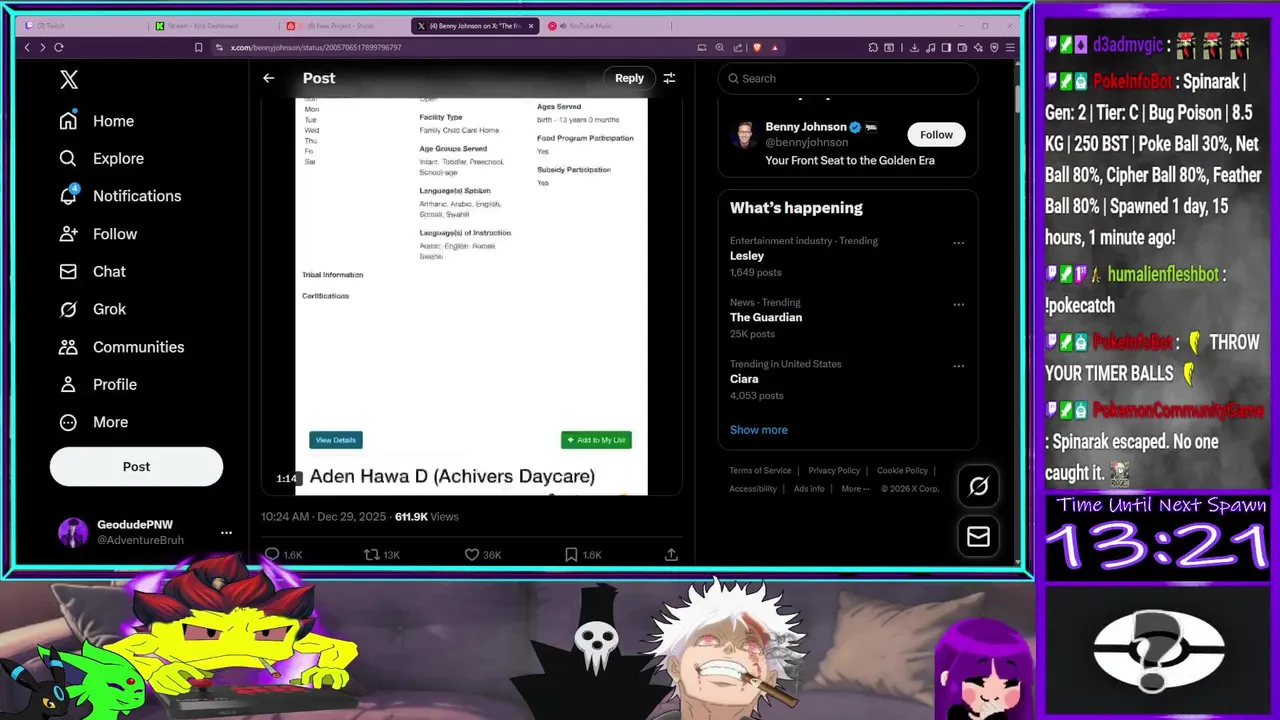Open the browser extensions puzzle icon
This screenshot has width=1280, height=720.
873,47
